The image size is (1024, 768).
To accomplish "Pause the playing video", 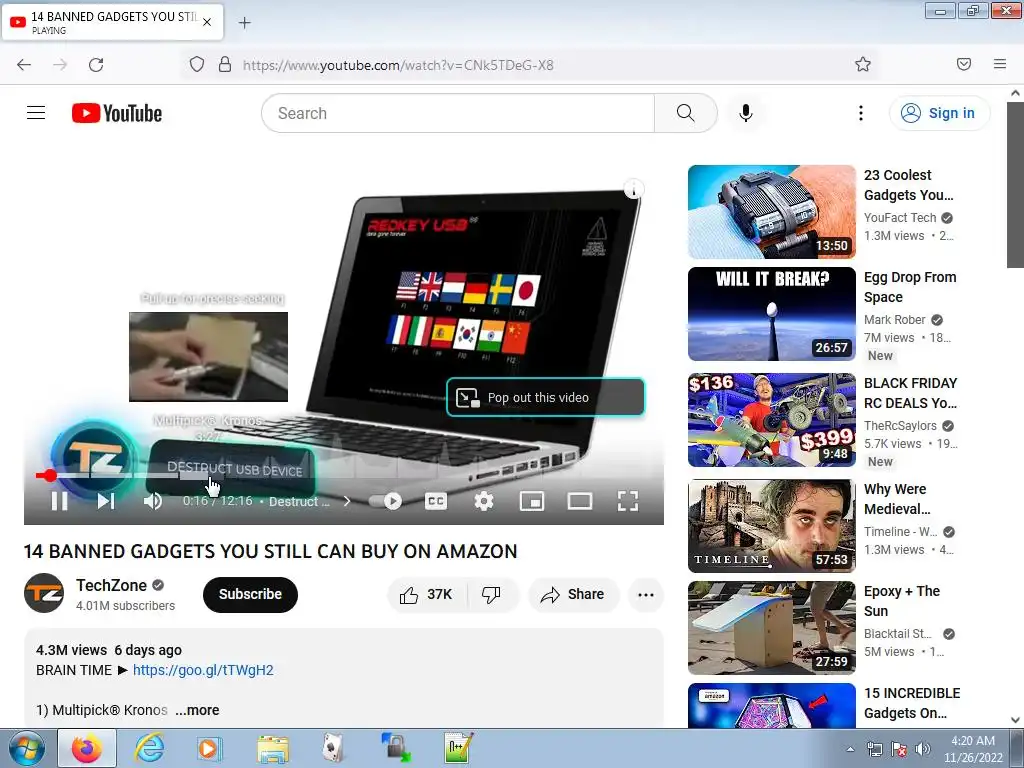I will coord(59,501).
